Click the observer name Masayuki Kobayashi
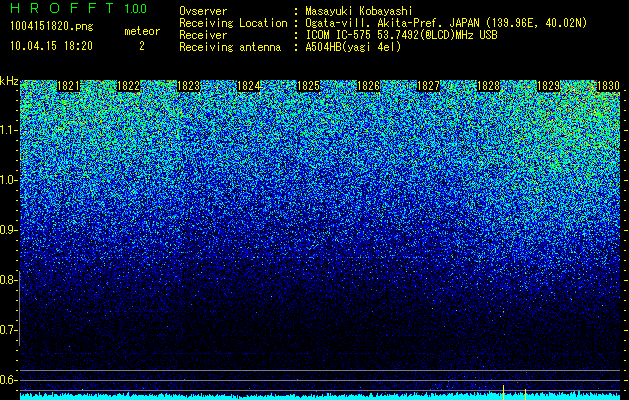This screenshot has height=400, width=629. point(359,11)
